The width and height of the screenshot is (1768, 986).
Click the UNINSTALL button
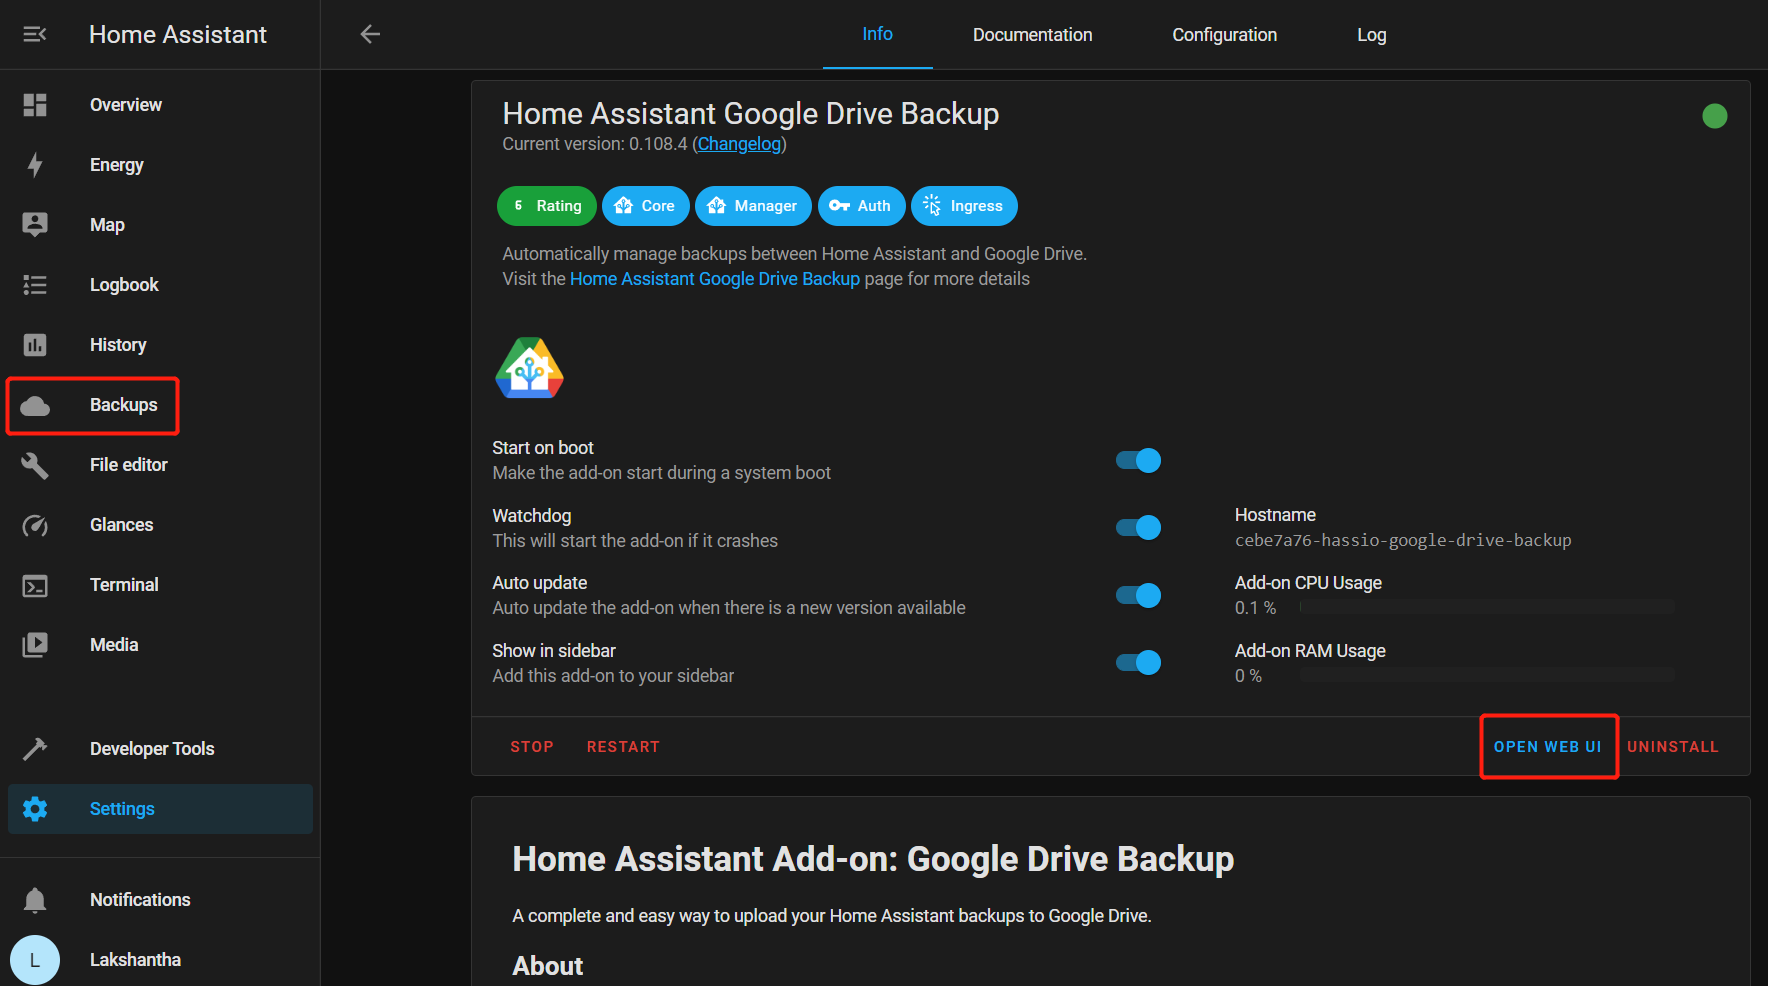[x=1673, y=747]
